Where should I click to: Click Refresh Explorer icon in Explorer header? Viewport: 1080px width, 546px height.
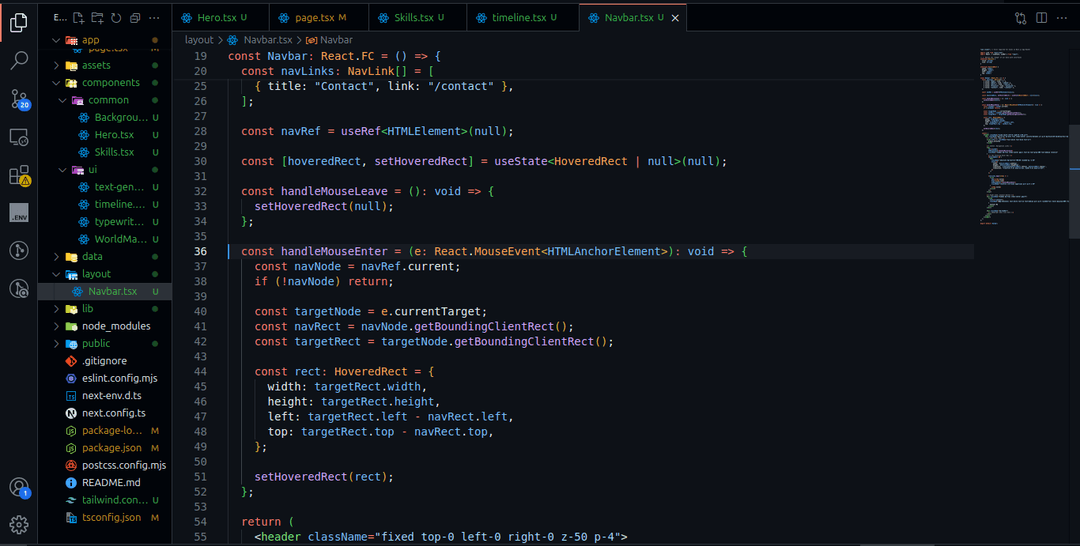116,18
